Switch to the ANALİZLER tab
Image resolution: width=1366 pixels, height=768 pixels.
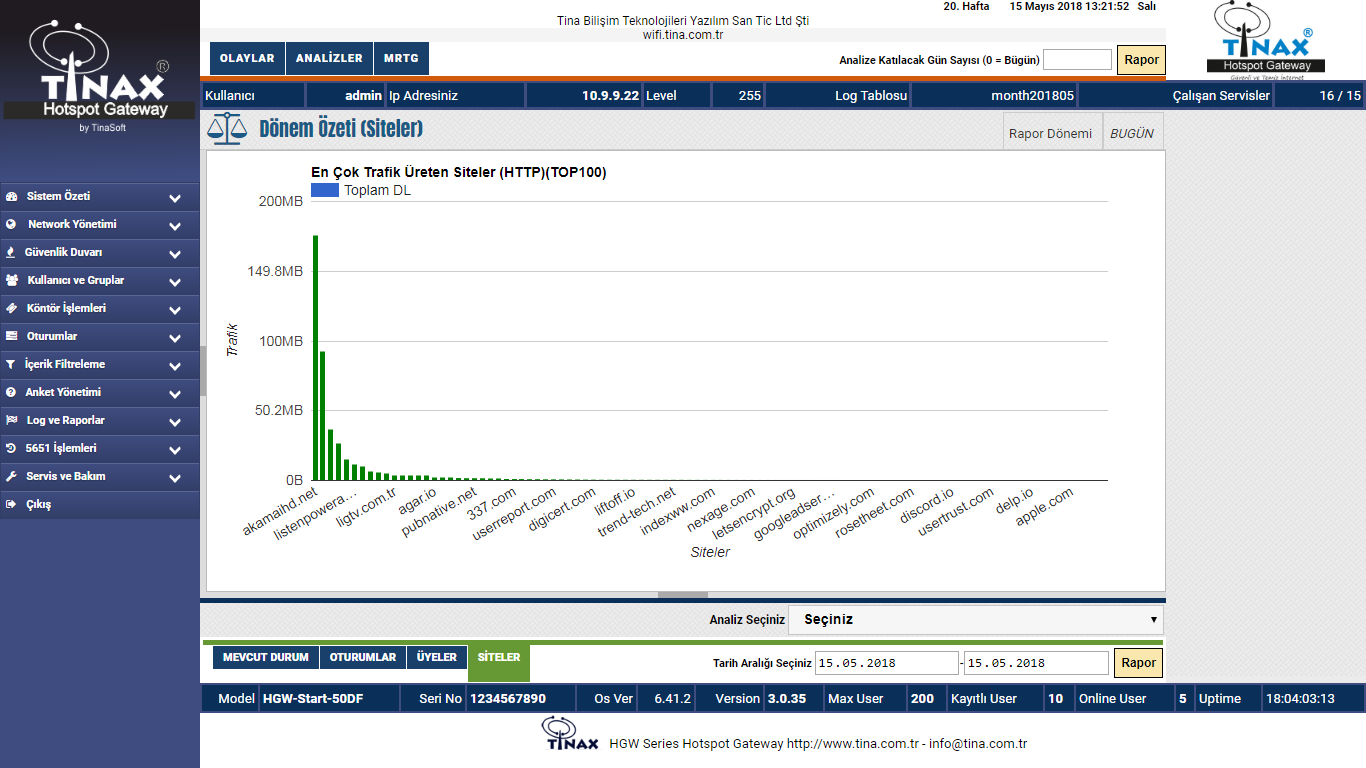(329, 59)
